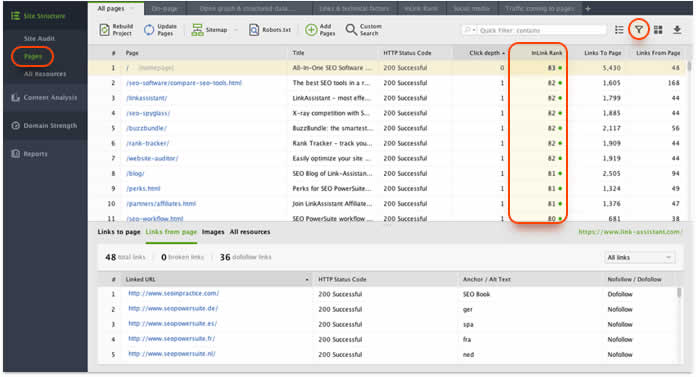This screenshot has width=696, height=377.
Task: Open Custom Search magnifier tool
Action: tap(351, 30)
